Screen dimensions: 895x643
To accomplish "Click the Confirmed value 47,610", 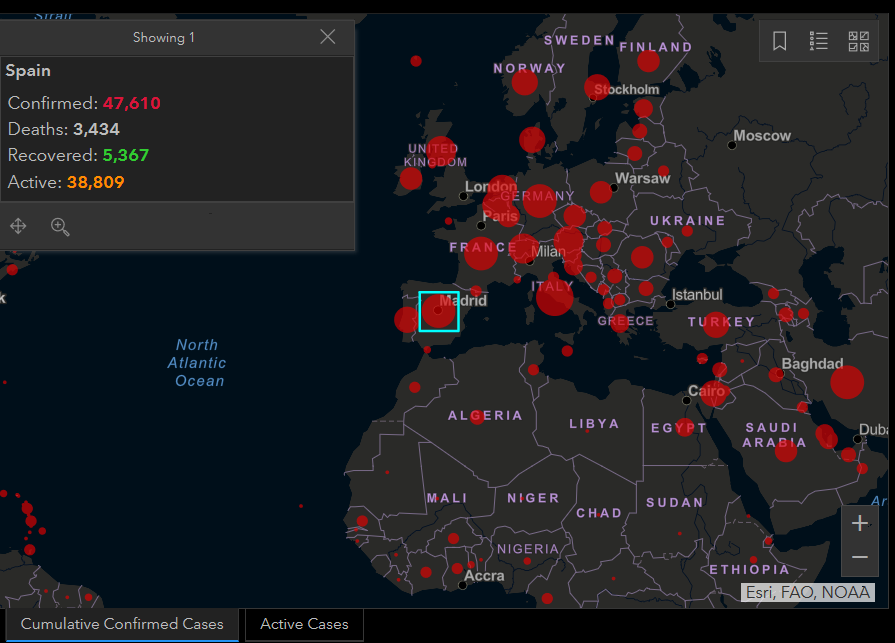I will [132, 103].
